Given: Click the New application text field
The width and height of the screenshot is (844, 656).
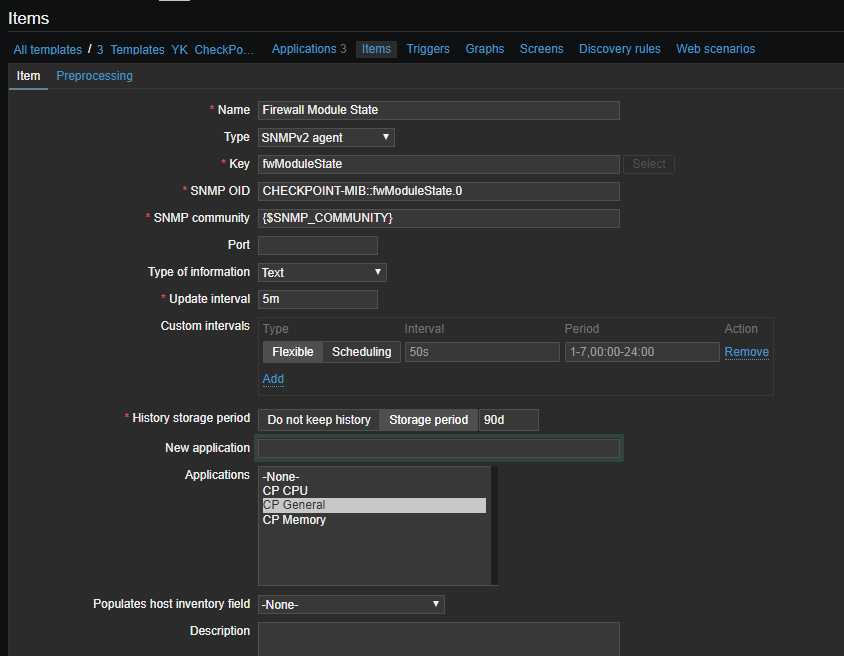Looking at the screenshot, I should (438, 448).
